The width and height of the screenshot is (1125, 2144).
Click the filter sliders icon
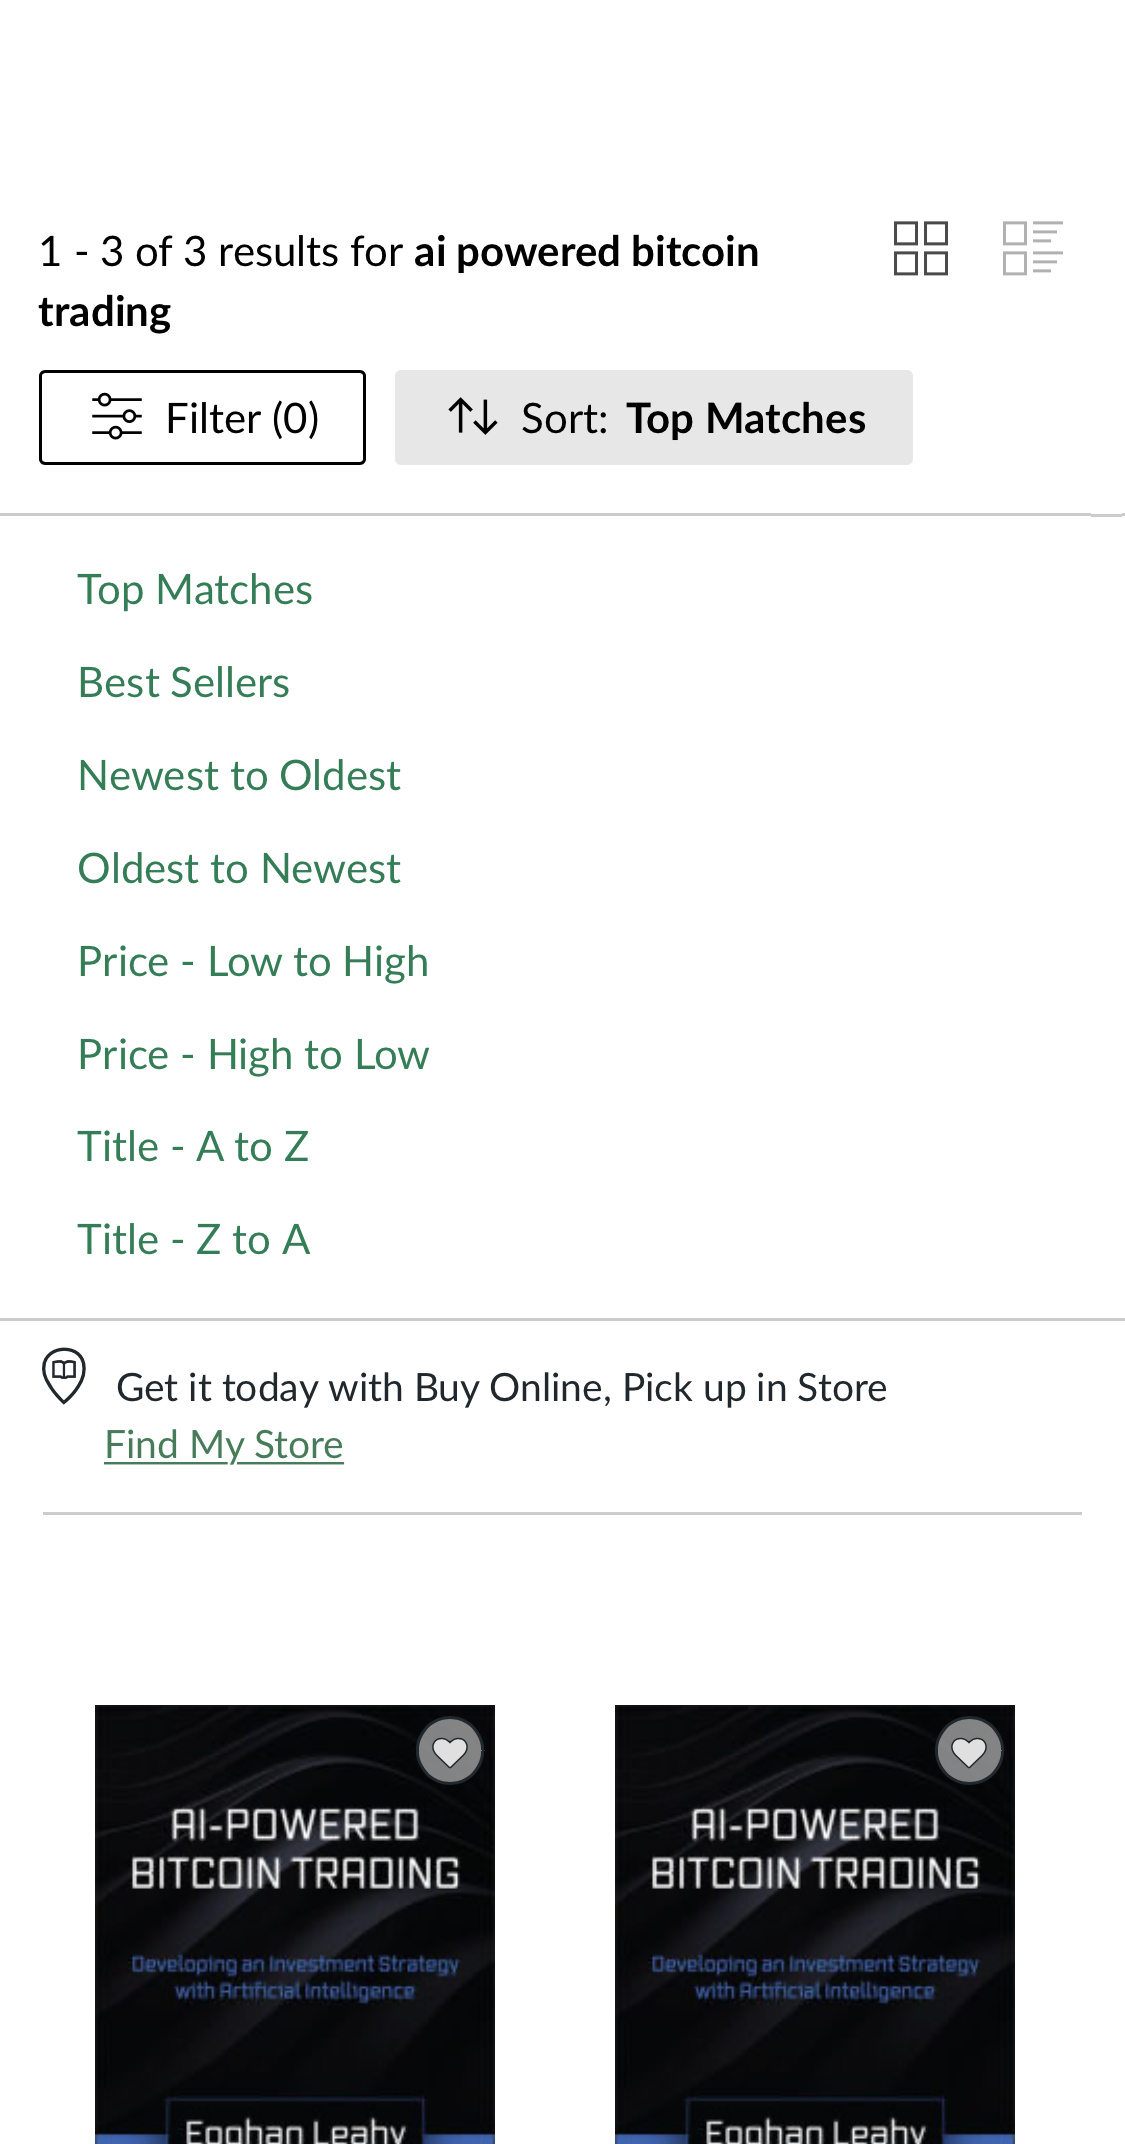point(117,417)
